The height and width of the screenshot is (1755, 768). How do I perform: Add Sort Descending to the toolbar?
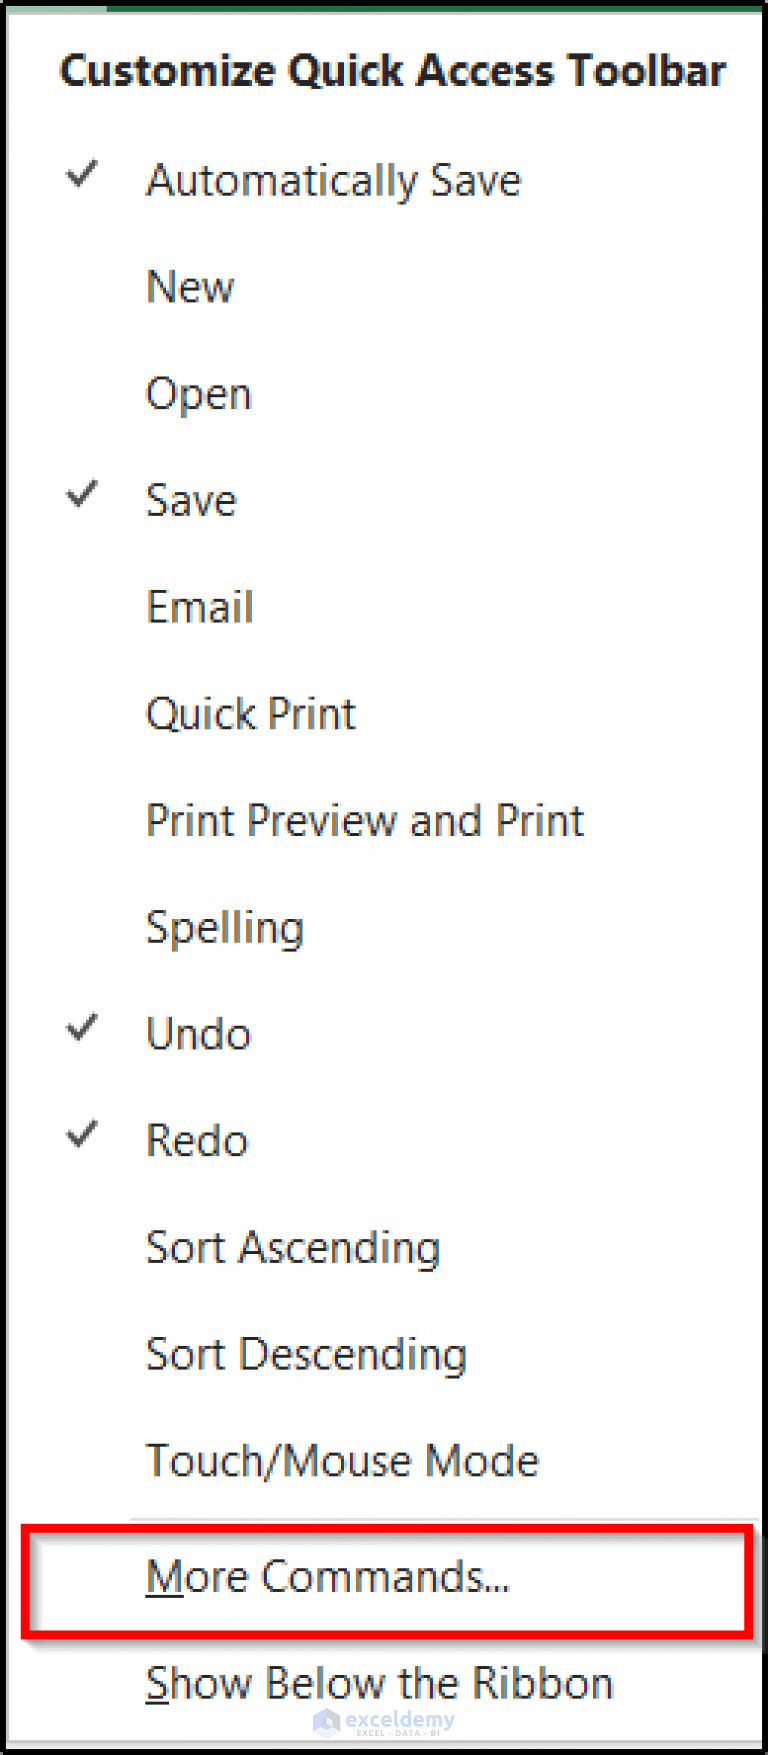(306, 1354)
